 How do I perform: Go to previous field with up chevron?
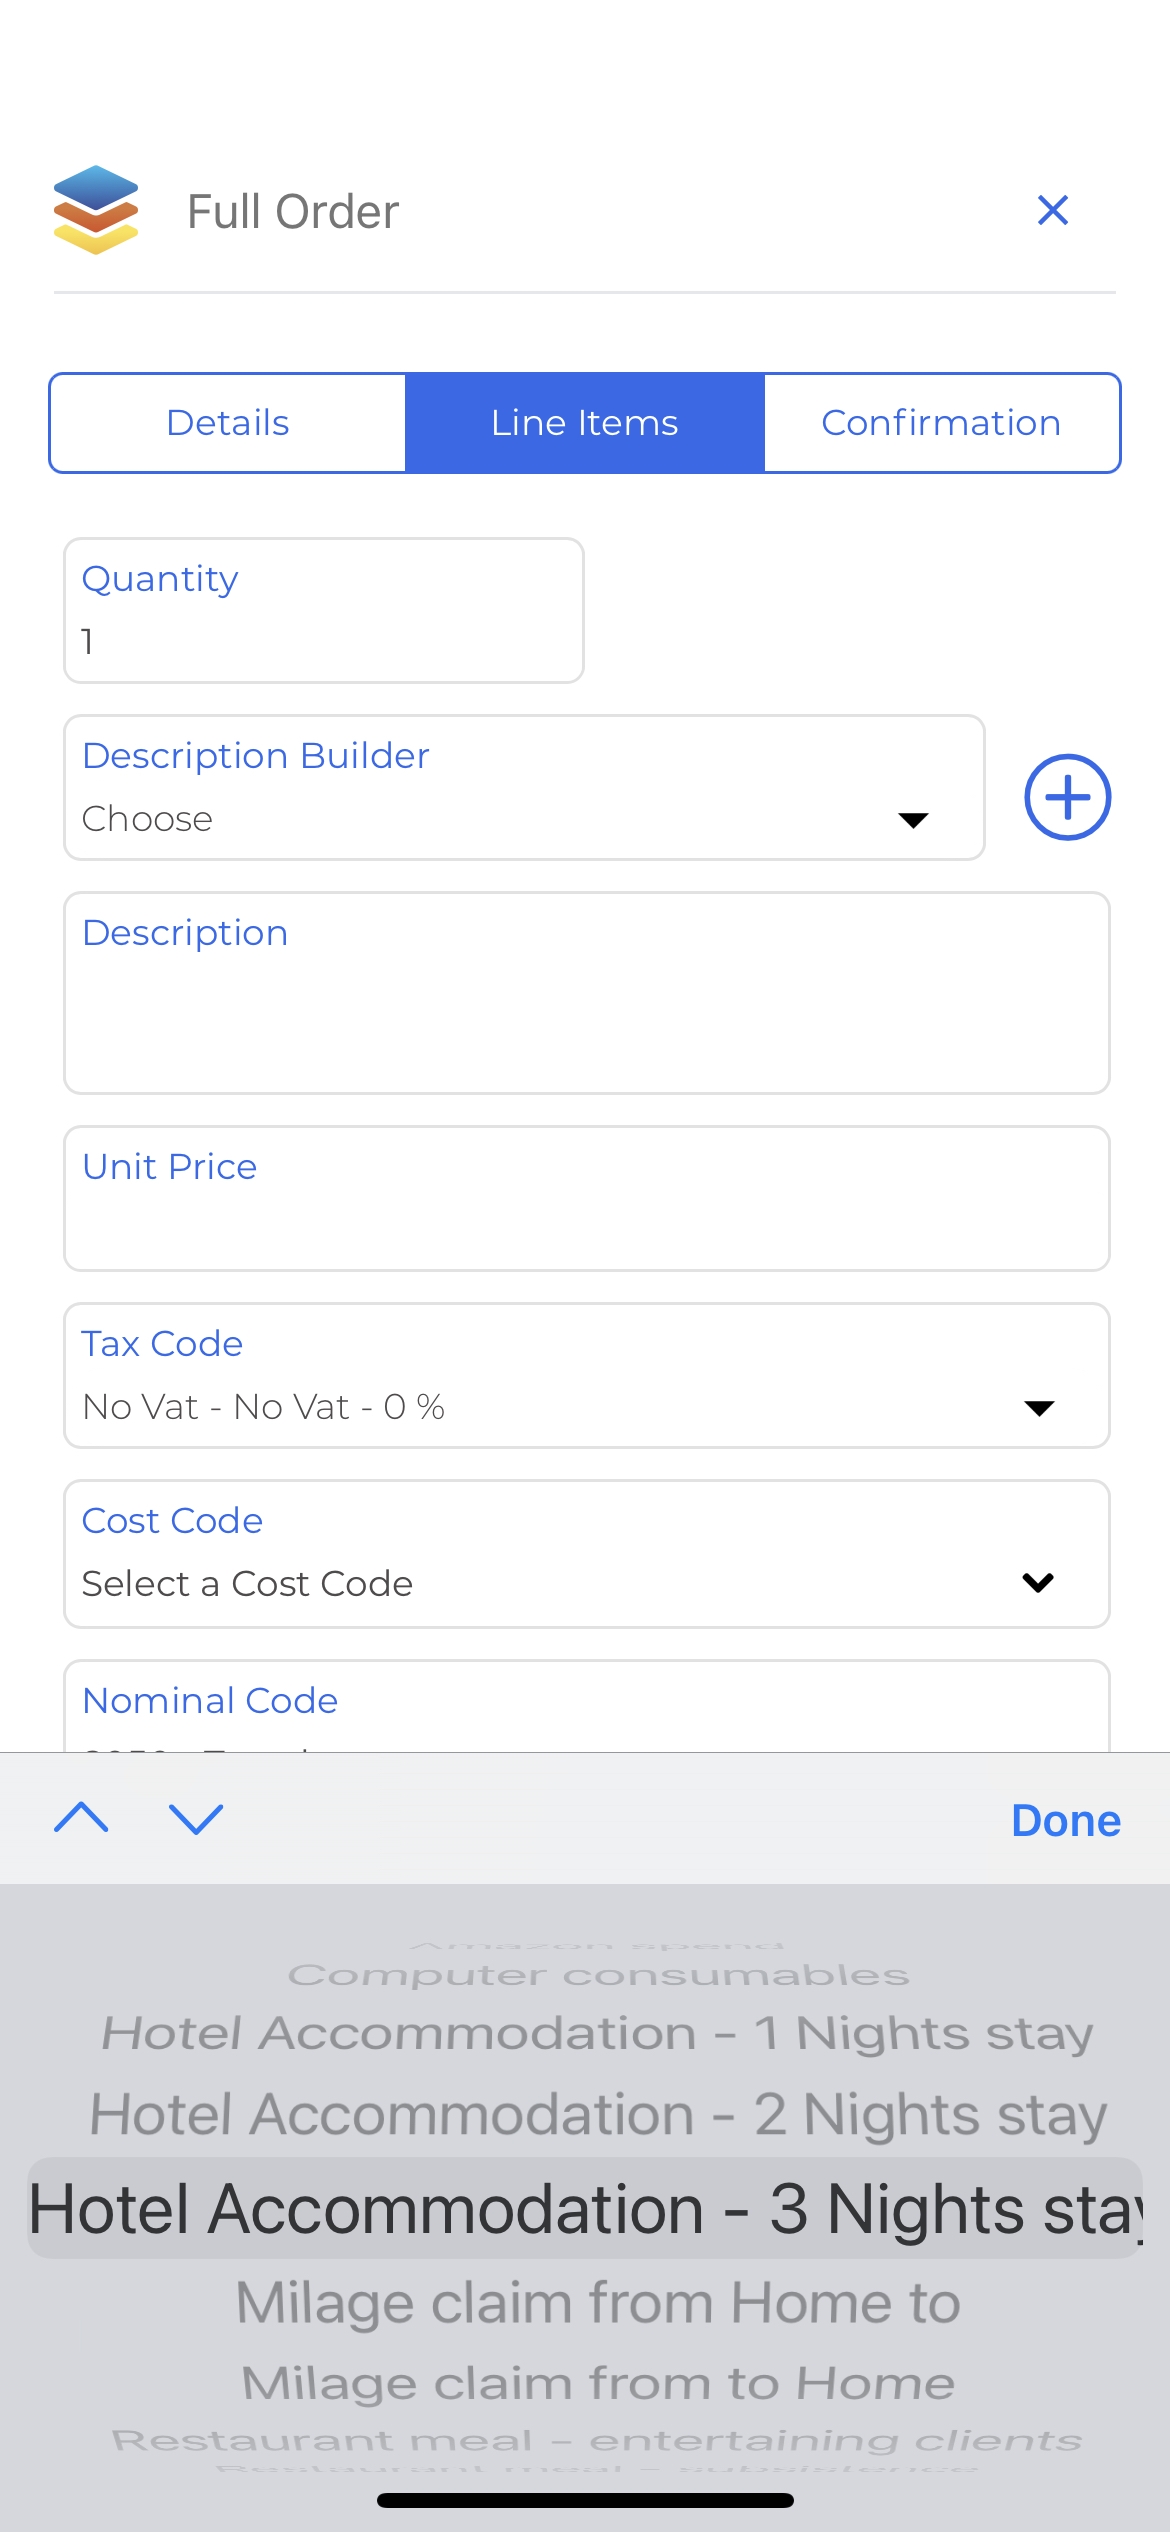(x=81, y=1817)
